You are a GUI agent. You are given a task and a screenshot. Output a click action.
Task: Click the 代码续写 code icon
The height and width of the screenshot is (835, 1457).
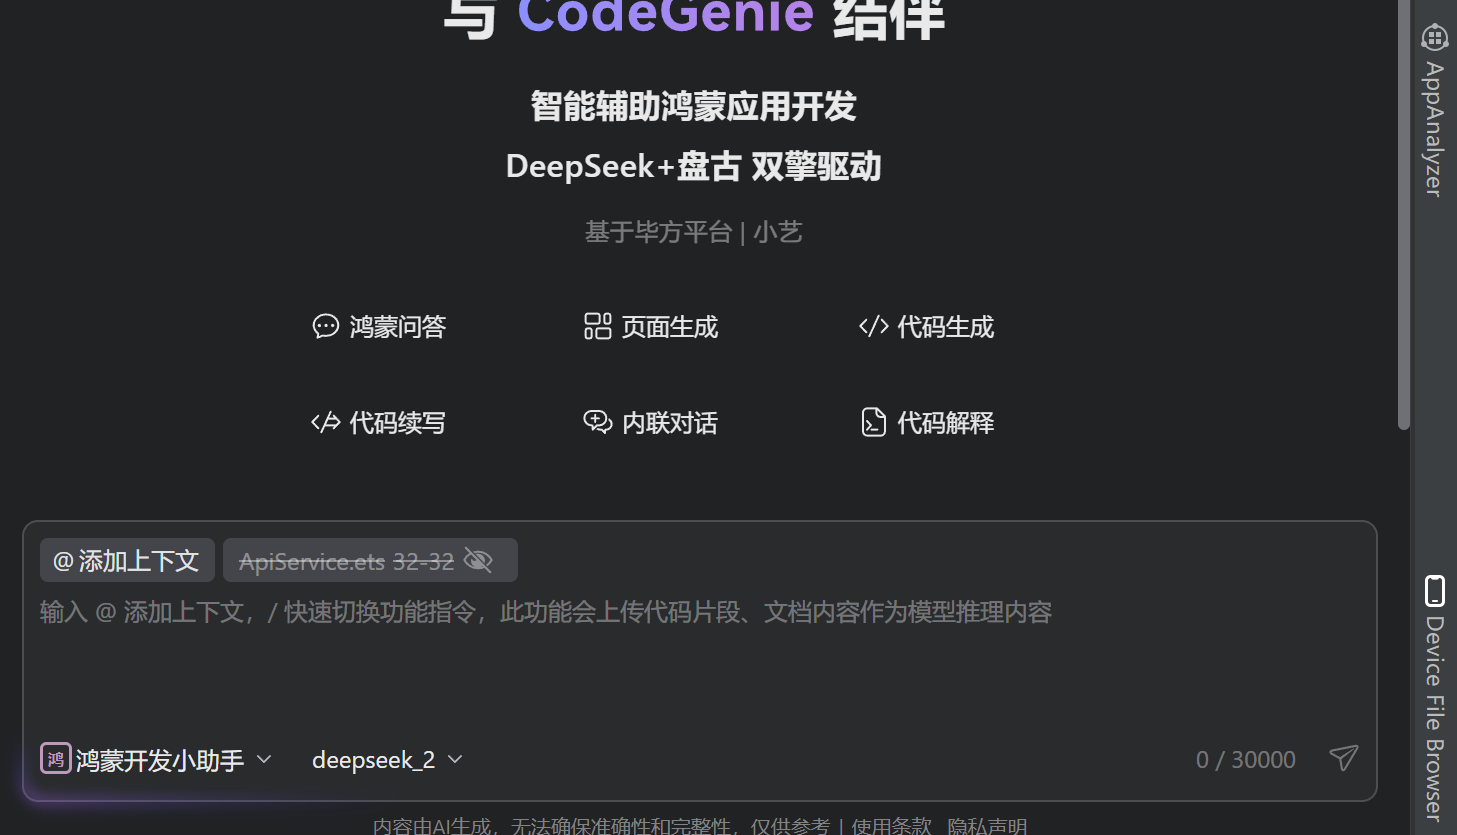point(326,422)
